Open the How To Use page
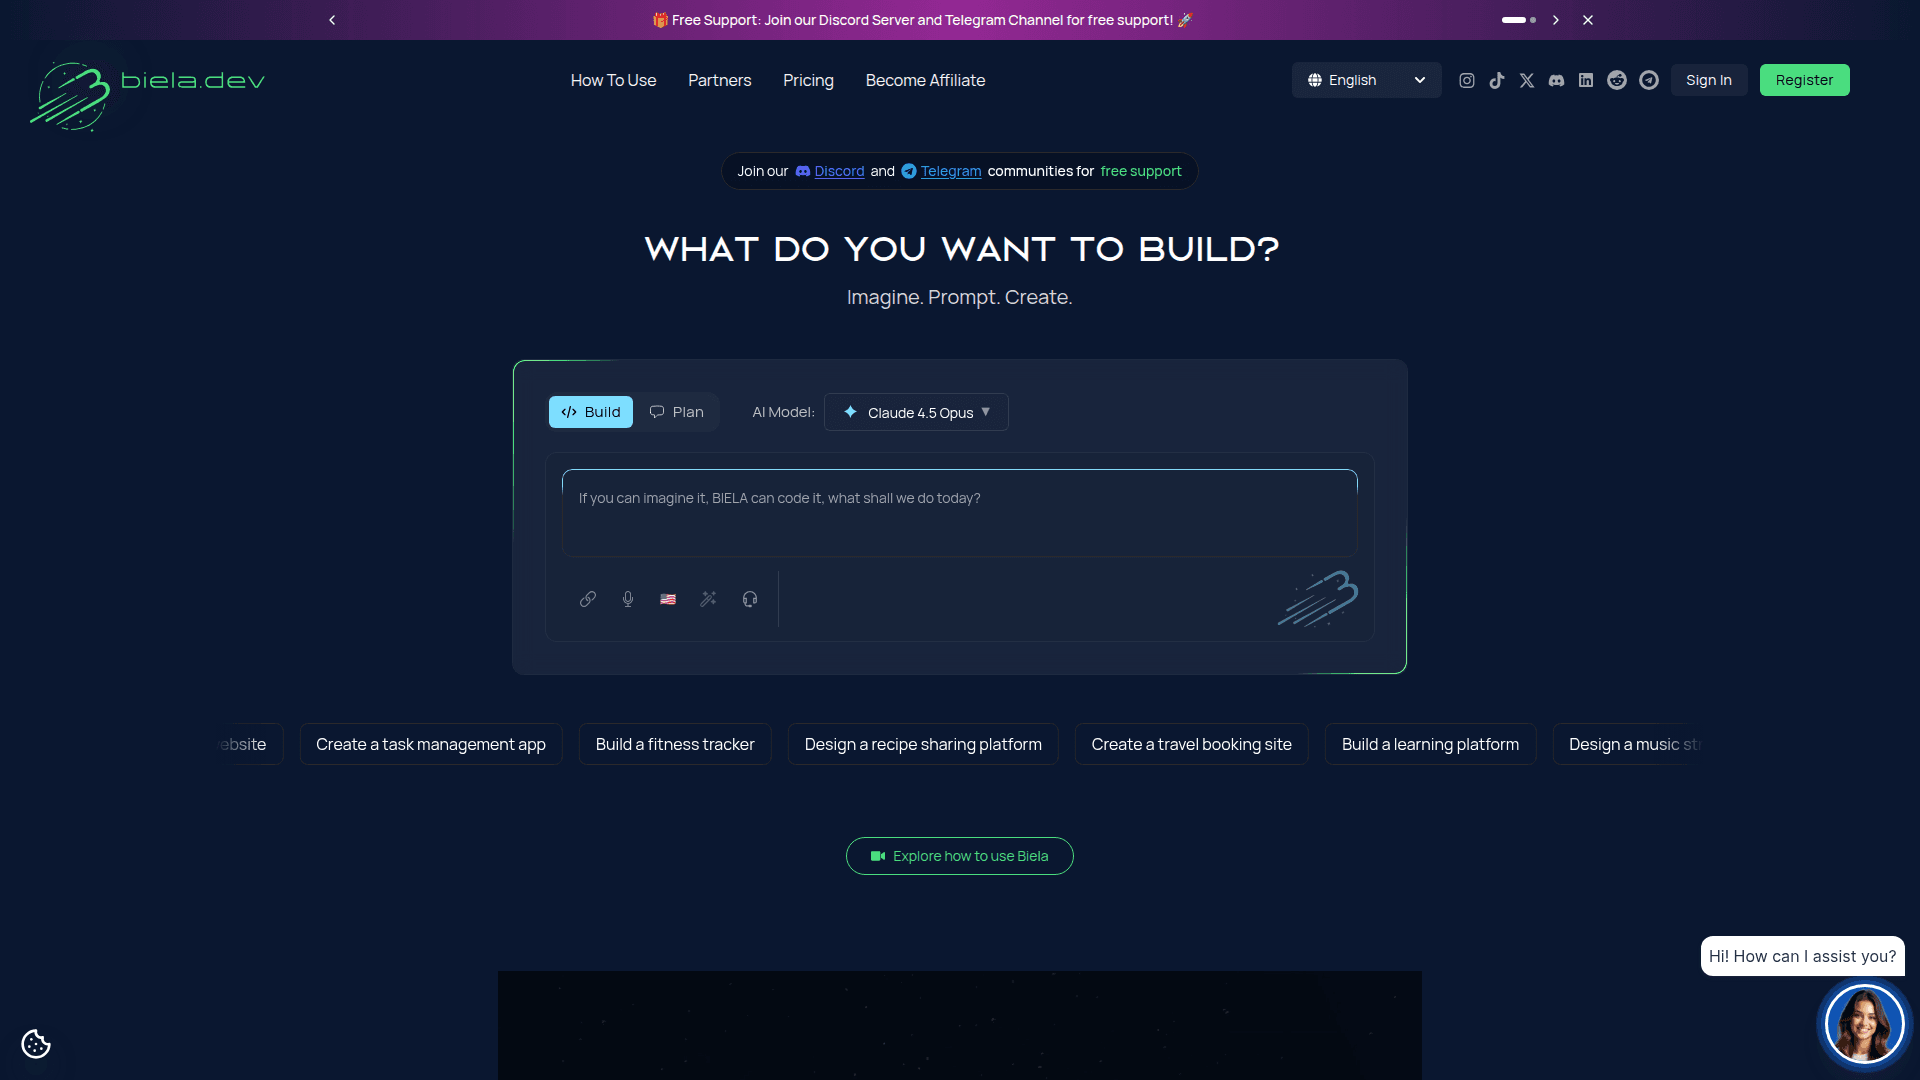The height and width of the screenshot is (1080, 1920). [613, 80]
